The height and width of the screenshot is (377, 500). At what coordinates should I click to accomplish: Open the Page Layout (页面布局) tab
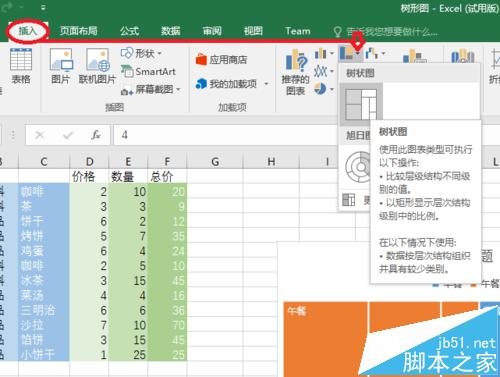tap(79, 31)
